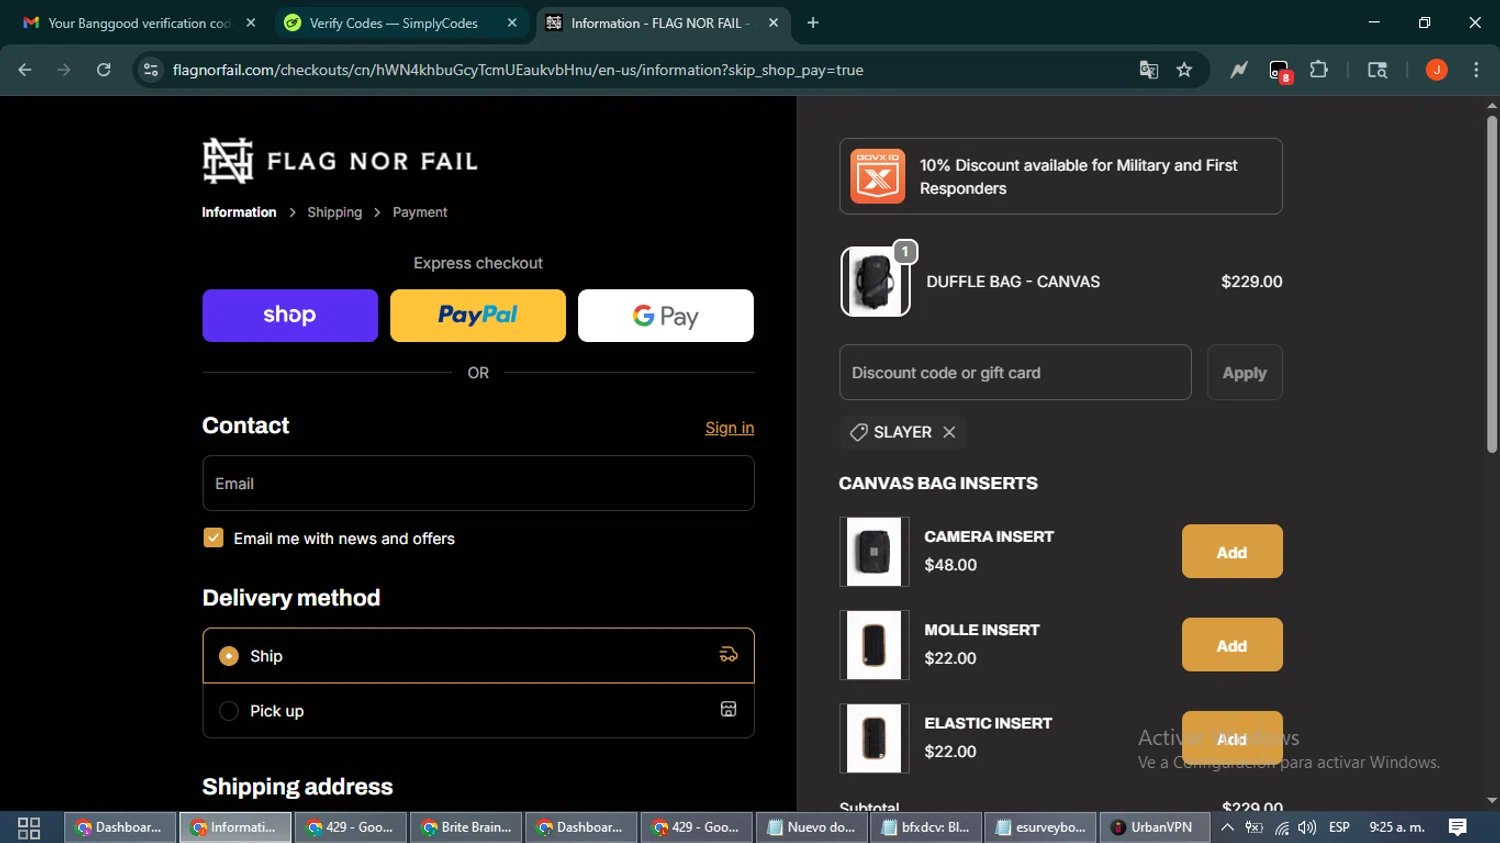Open the GovX ID discount icon
The width and height of the screenshot is (1500, 843).
coord(877,176)
